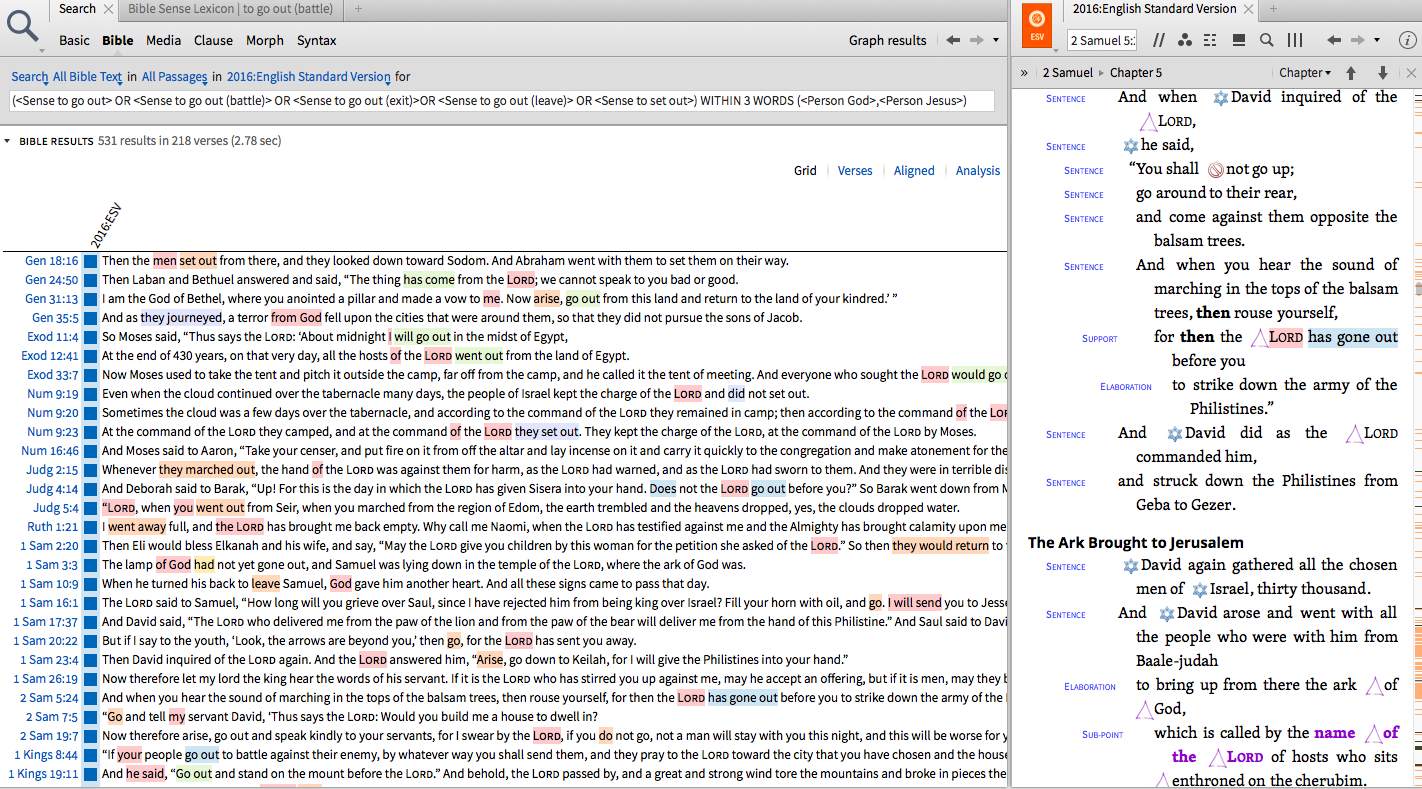Click the blue square in Exod 11:4 row

(x=91, y=337)
